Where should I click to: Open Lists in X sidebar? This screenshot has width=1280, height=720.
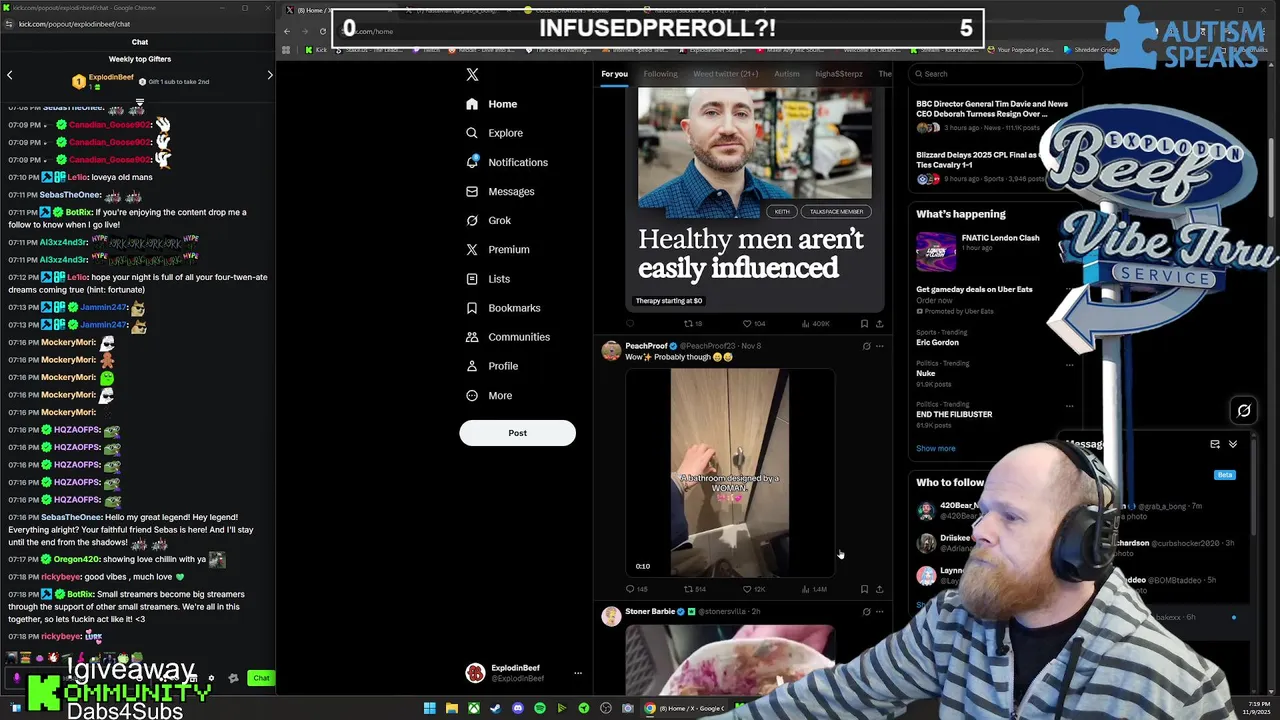pos(488,279)
